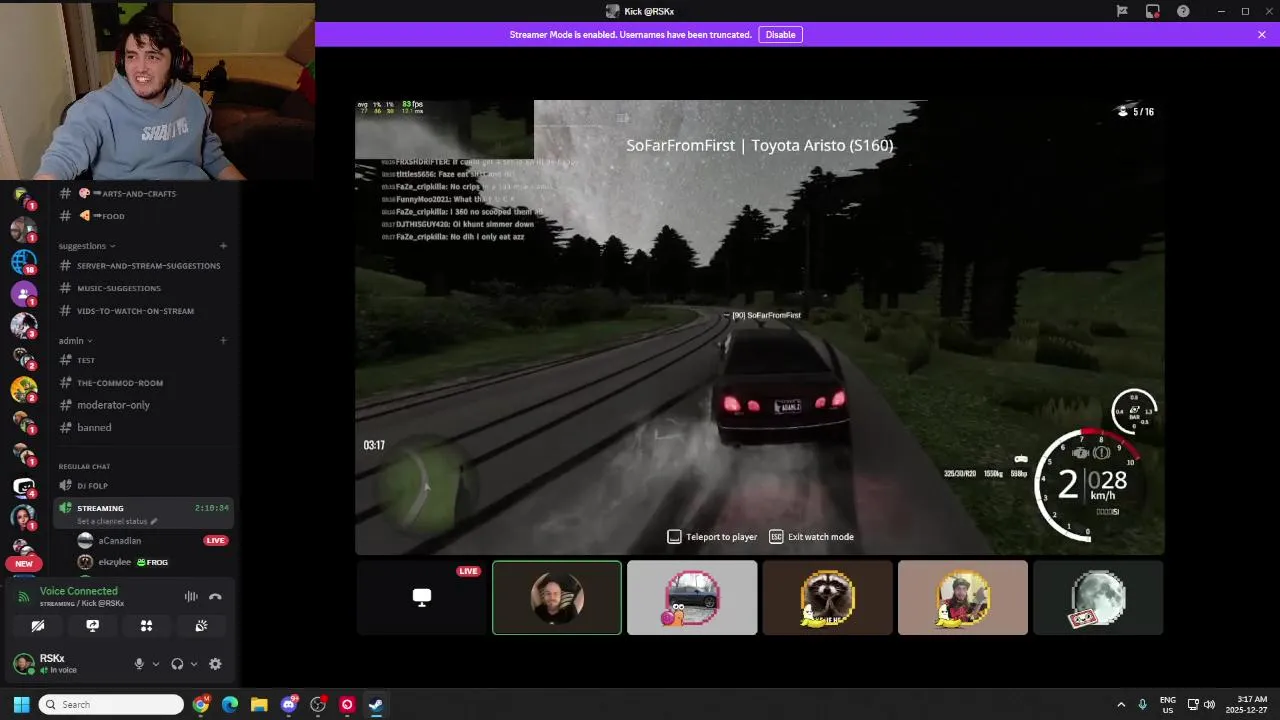Image resolution: width=1280 pixels, height=720 pixels.
Task: Open server-and-stream-suggestions channel
Action: pos(143,266)
